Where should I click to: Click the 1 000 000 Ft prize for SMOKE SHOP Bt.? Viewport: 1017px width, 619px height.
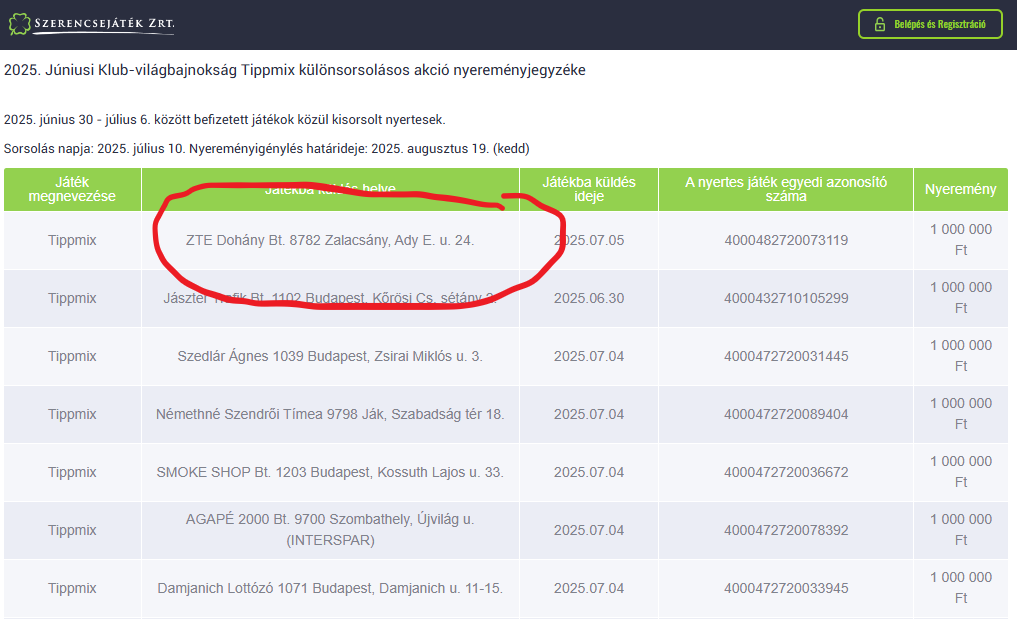click(x=961, y=472)
